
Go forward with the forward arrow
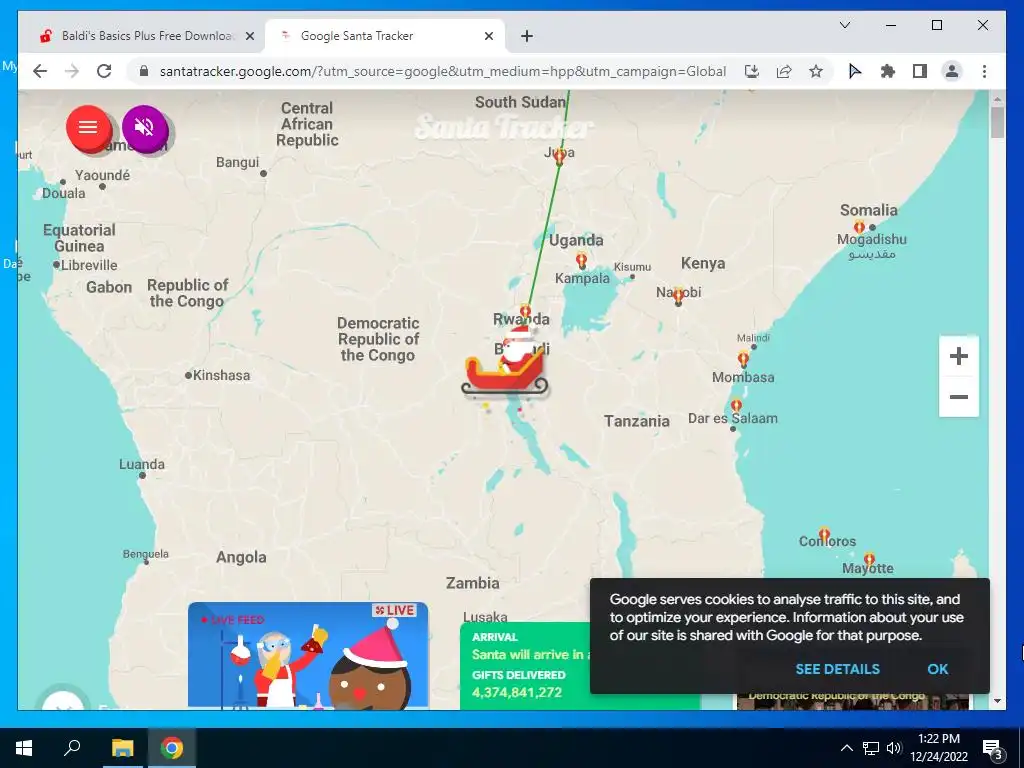[x=72, y=71]
